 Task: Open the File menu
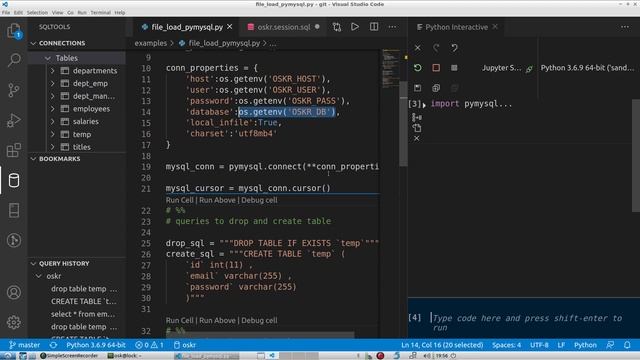click(6, 13)
